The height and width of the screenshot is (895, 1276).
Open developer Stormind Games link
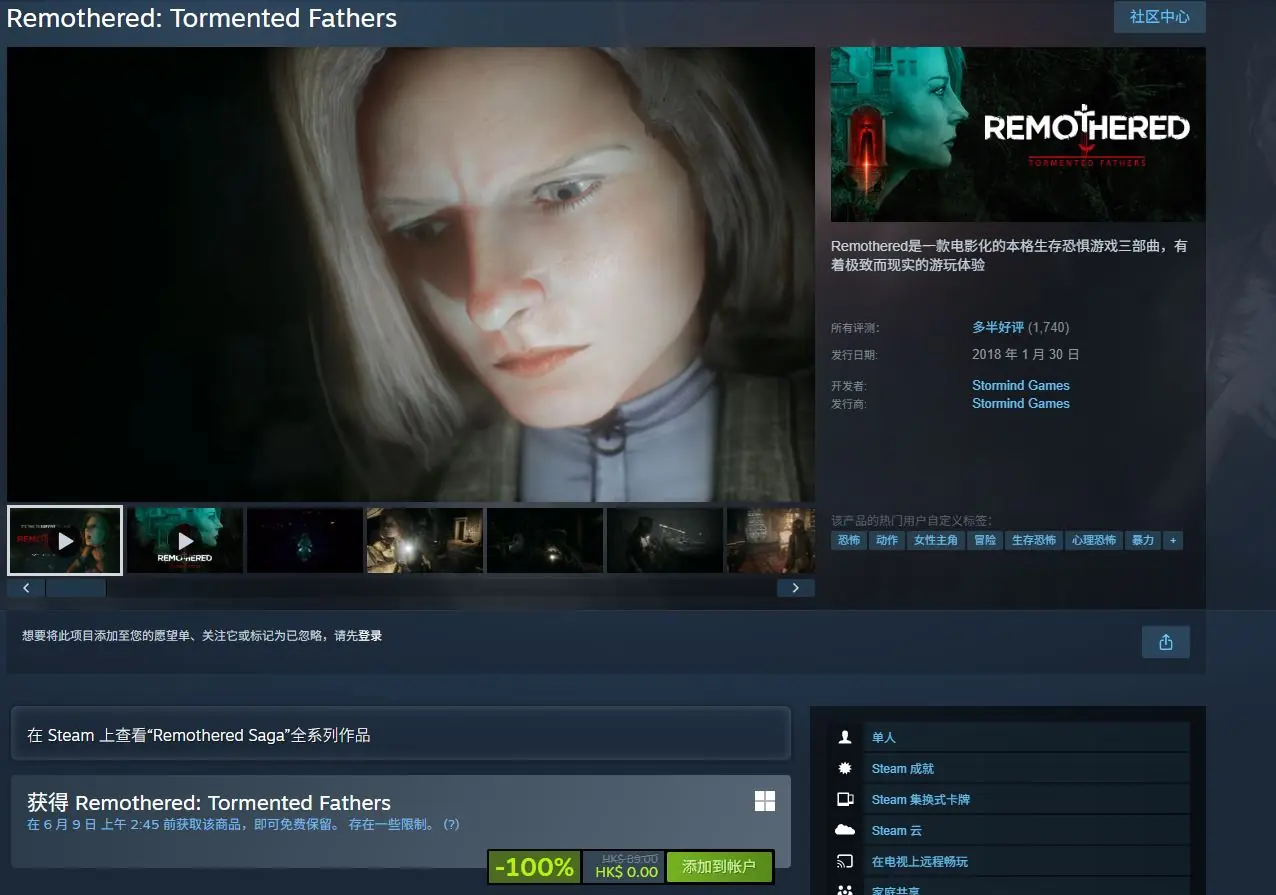1021,385
